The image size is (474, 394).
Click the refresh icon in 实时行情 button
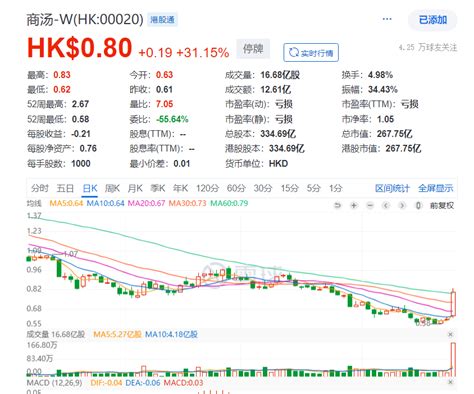point(294,53)
